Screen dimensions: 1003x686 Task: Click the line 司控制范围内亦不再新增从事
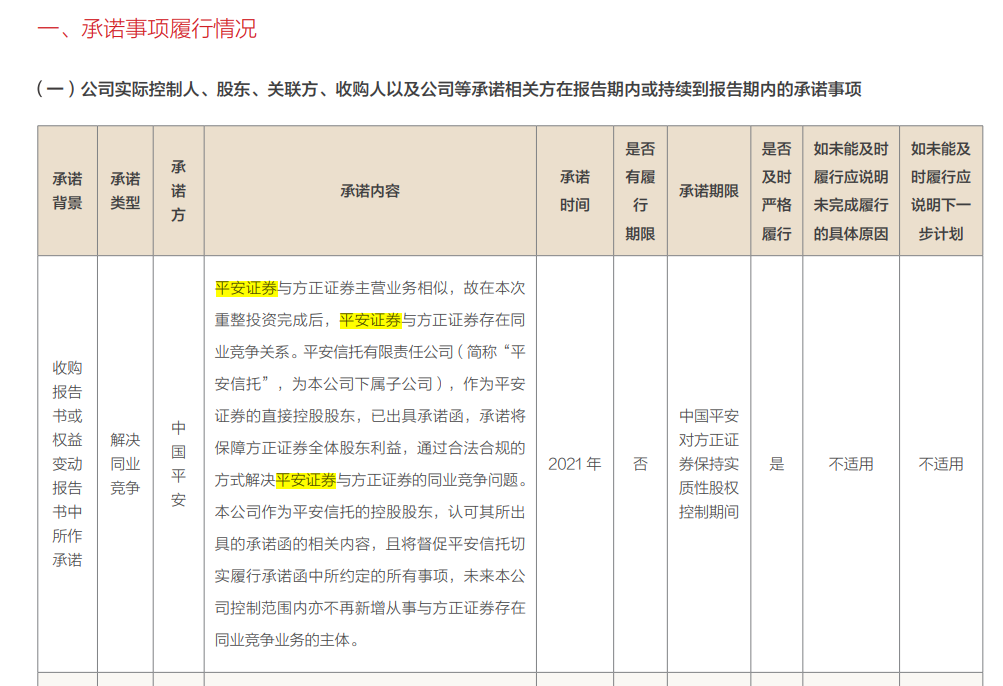coord(370,608)
